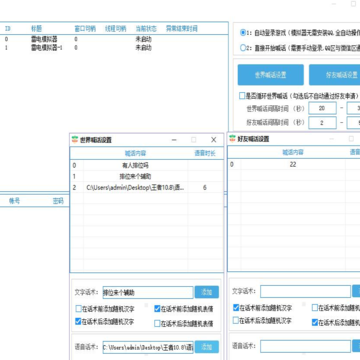Click the 标题 column header
Screen dimensions: 360x360
click(37, 29)
